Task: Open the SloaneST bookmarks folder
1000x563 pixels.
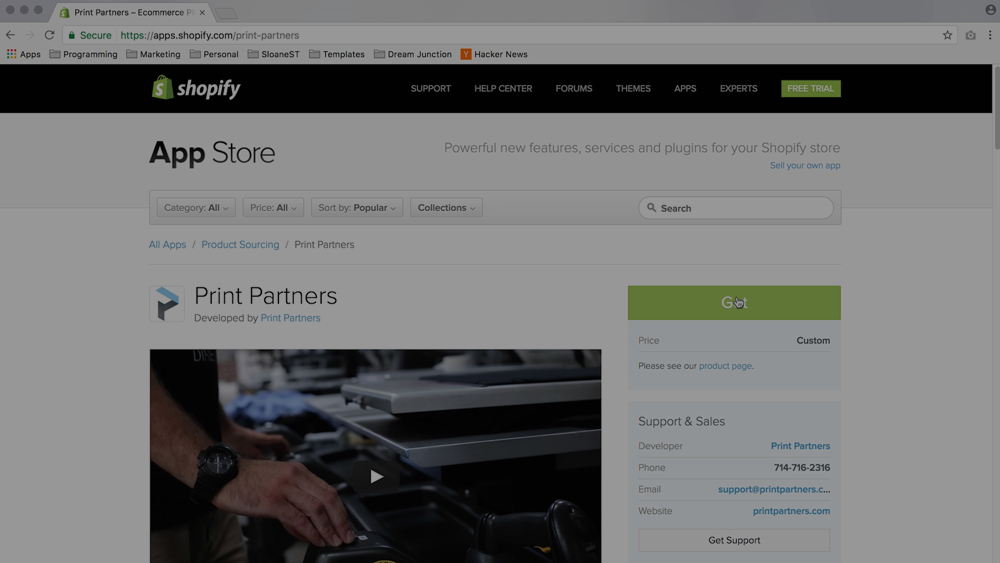Action: (274, 54)
